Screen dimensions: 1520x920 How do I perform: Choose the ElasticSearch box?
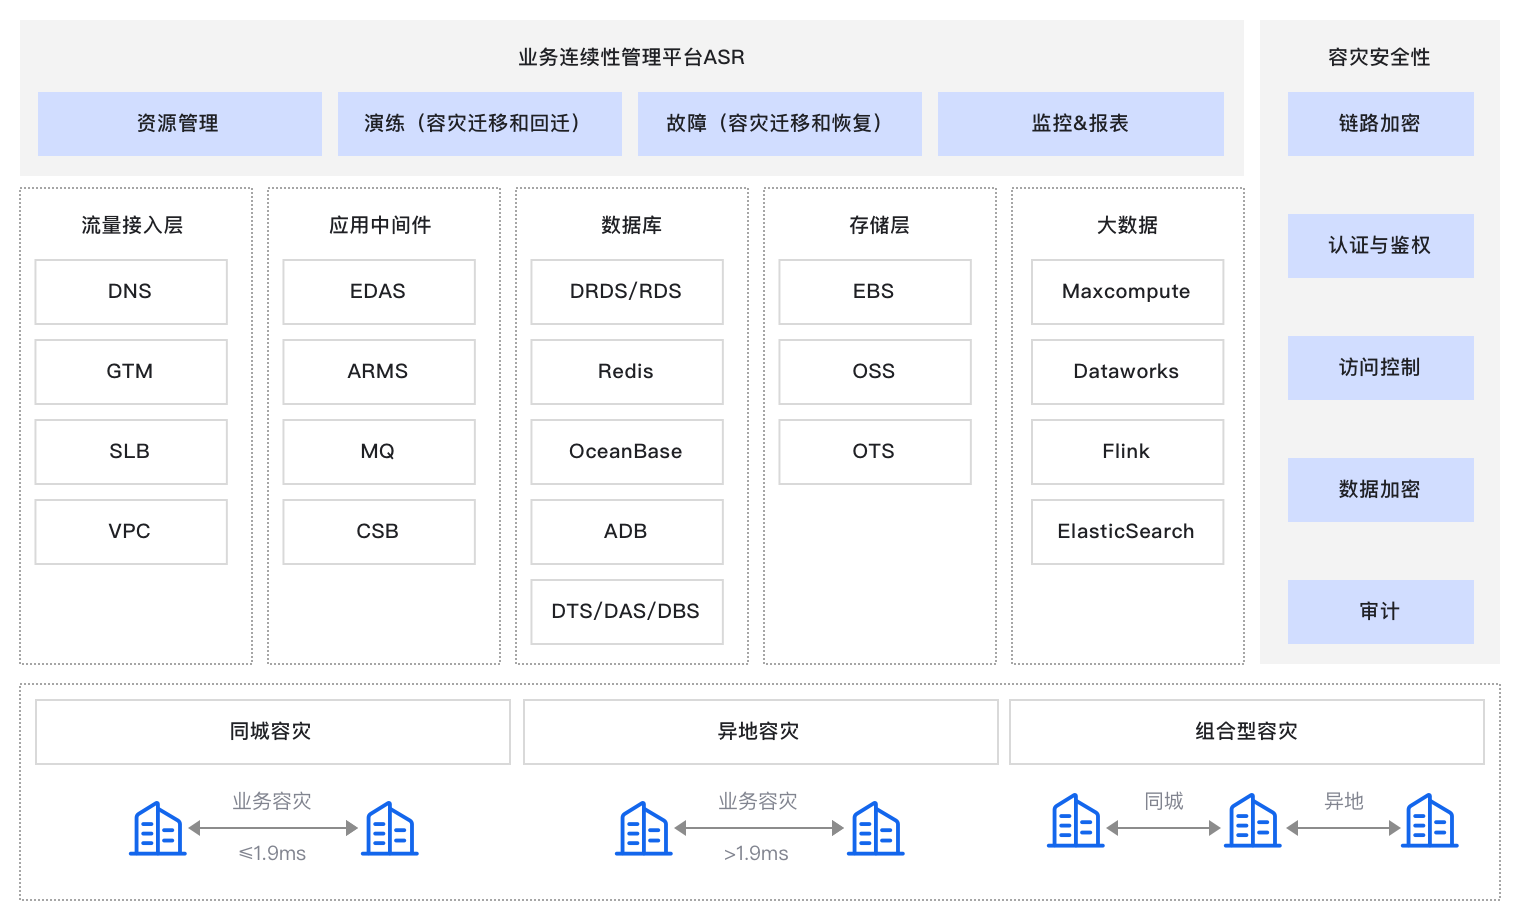(x=1128, y=532)
